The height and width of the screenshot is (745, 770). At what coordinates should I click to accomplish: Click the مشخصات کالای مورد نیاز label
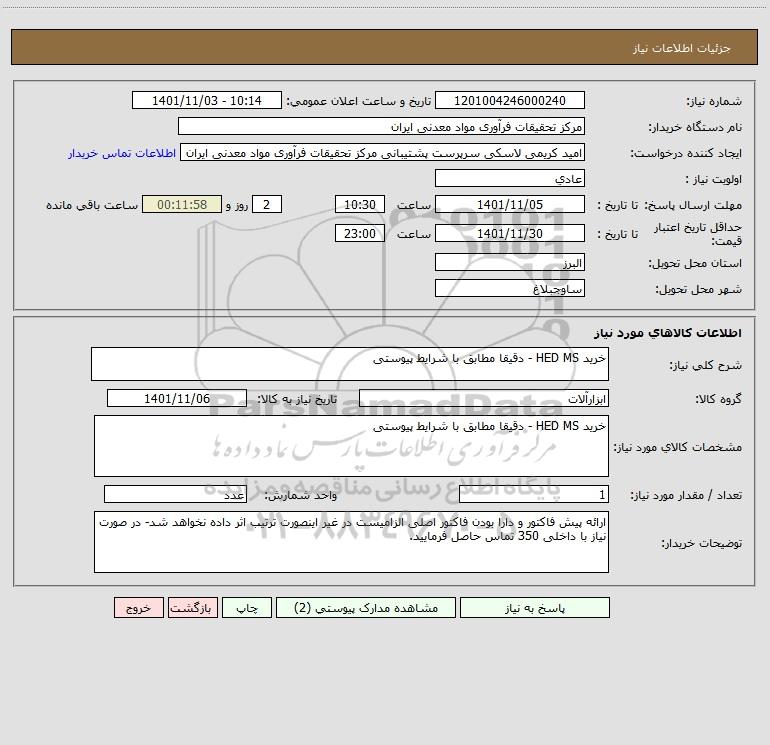pyautogui.click(x=678, y=447)
